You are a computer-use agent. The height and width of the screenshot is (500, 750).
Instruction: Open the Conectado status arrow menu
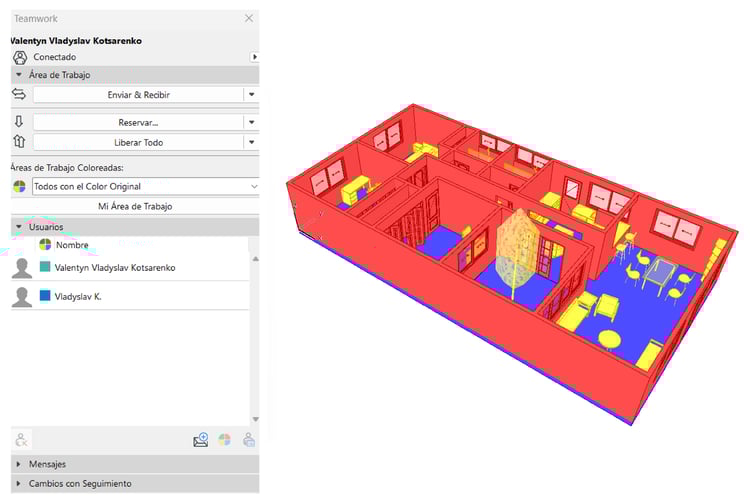[x=254, y=57]
